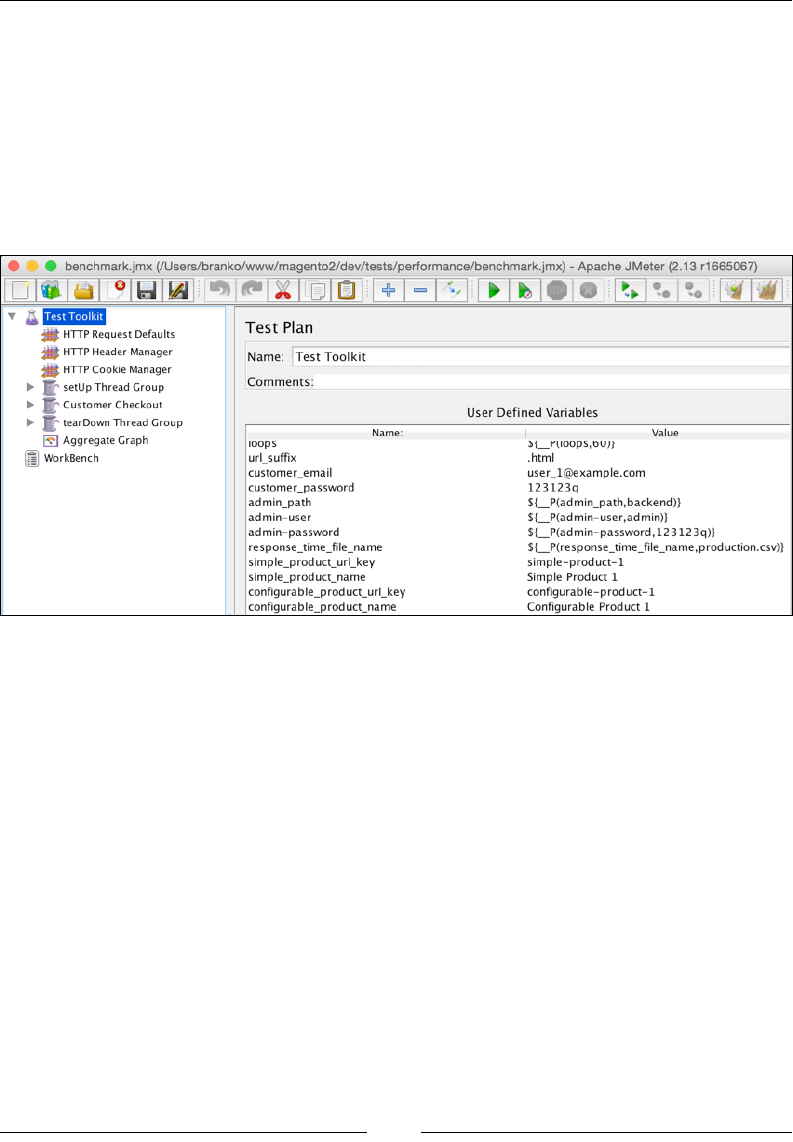The image size is (793, 1142).
Task: Select the customer_password variable name
Action: click(x=301, y=488)
